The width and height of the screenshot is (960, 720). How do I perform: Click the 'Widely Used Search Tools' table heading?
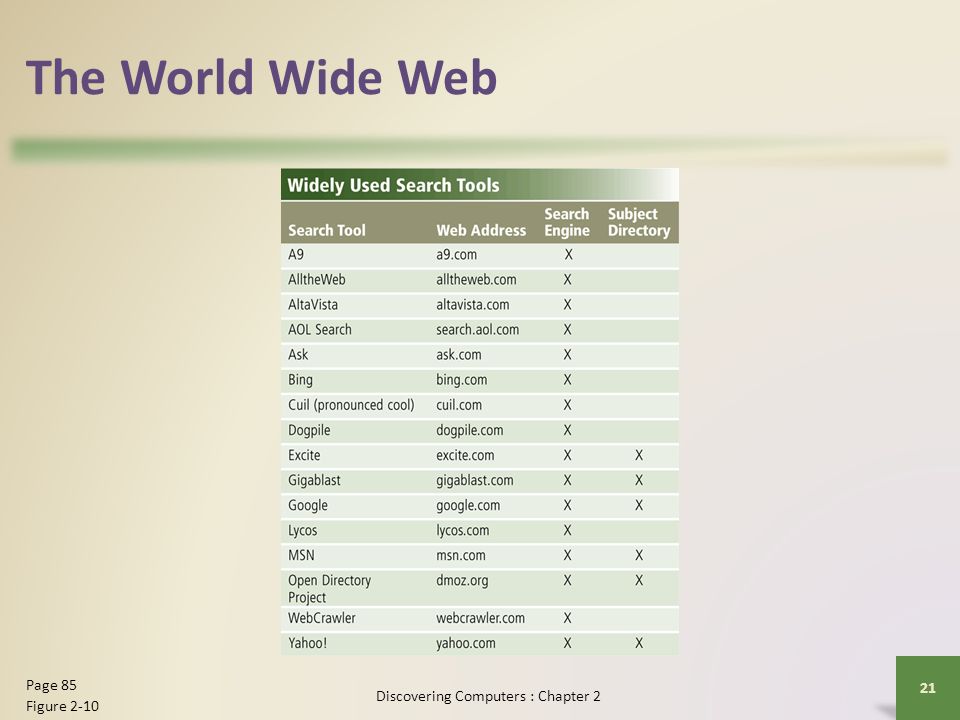[x=393, y=185]
